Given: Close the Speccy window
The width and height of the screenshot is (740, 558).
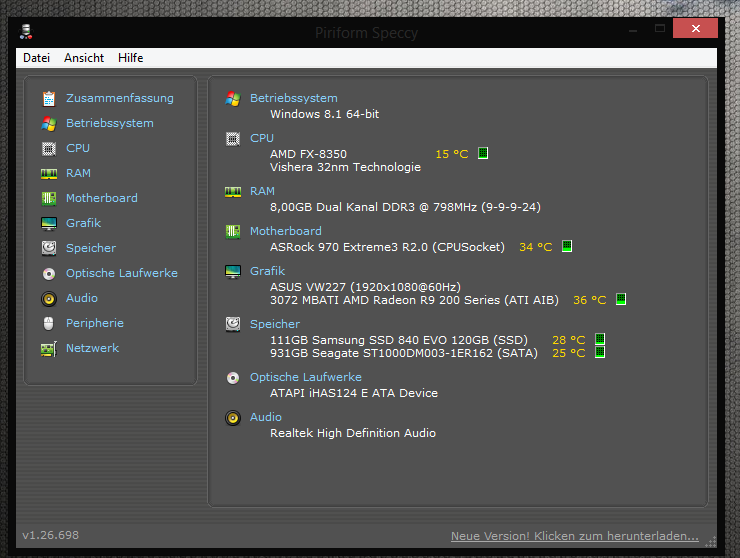Looking at the screenshot, I should (696, 28).
